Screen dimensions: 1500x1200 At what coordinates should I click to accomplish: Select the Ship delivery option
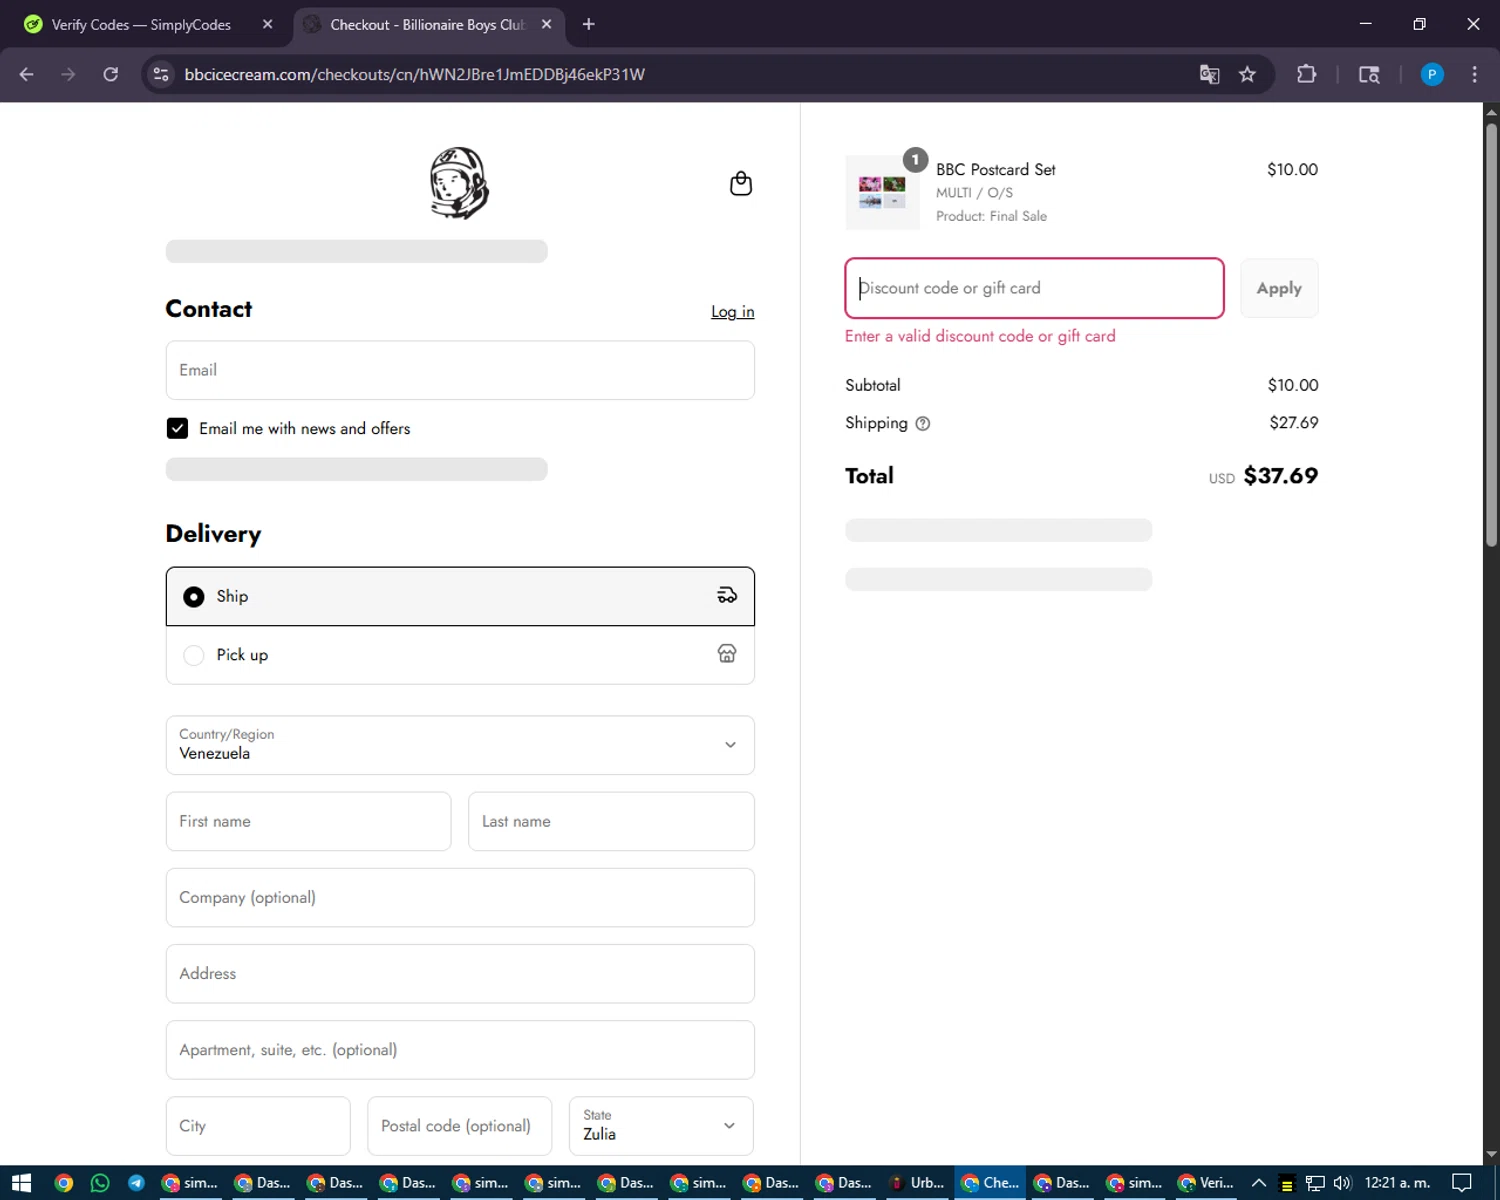point(460,596)
